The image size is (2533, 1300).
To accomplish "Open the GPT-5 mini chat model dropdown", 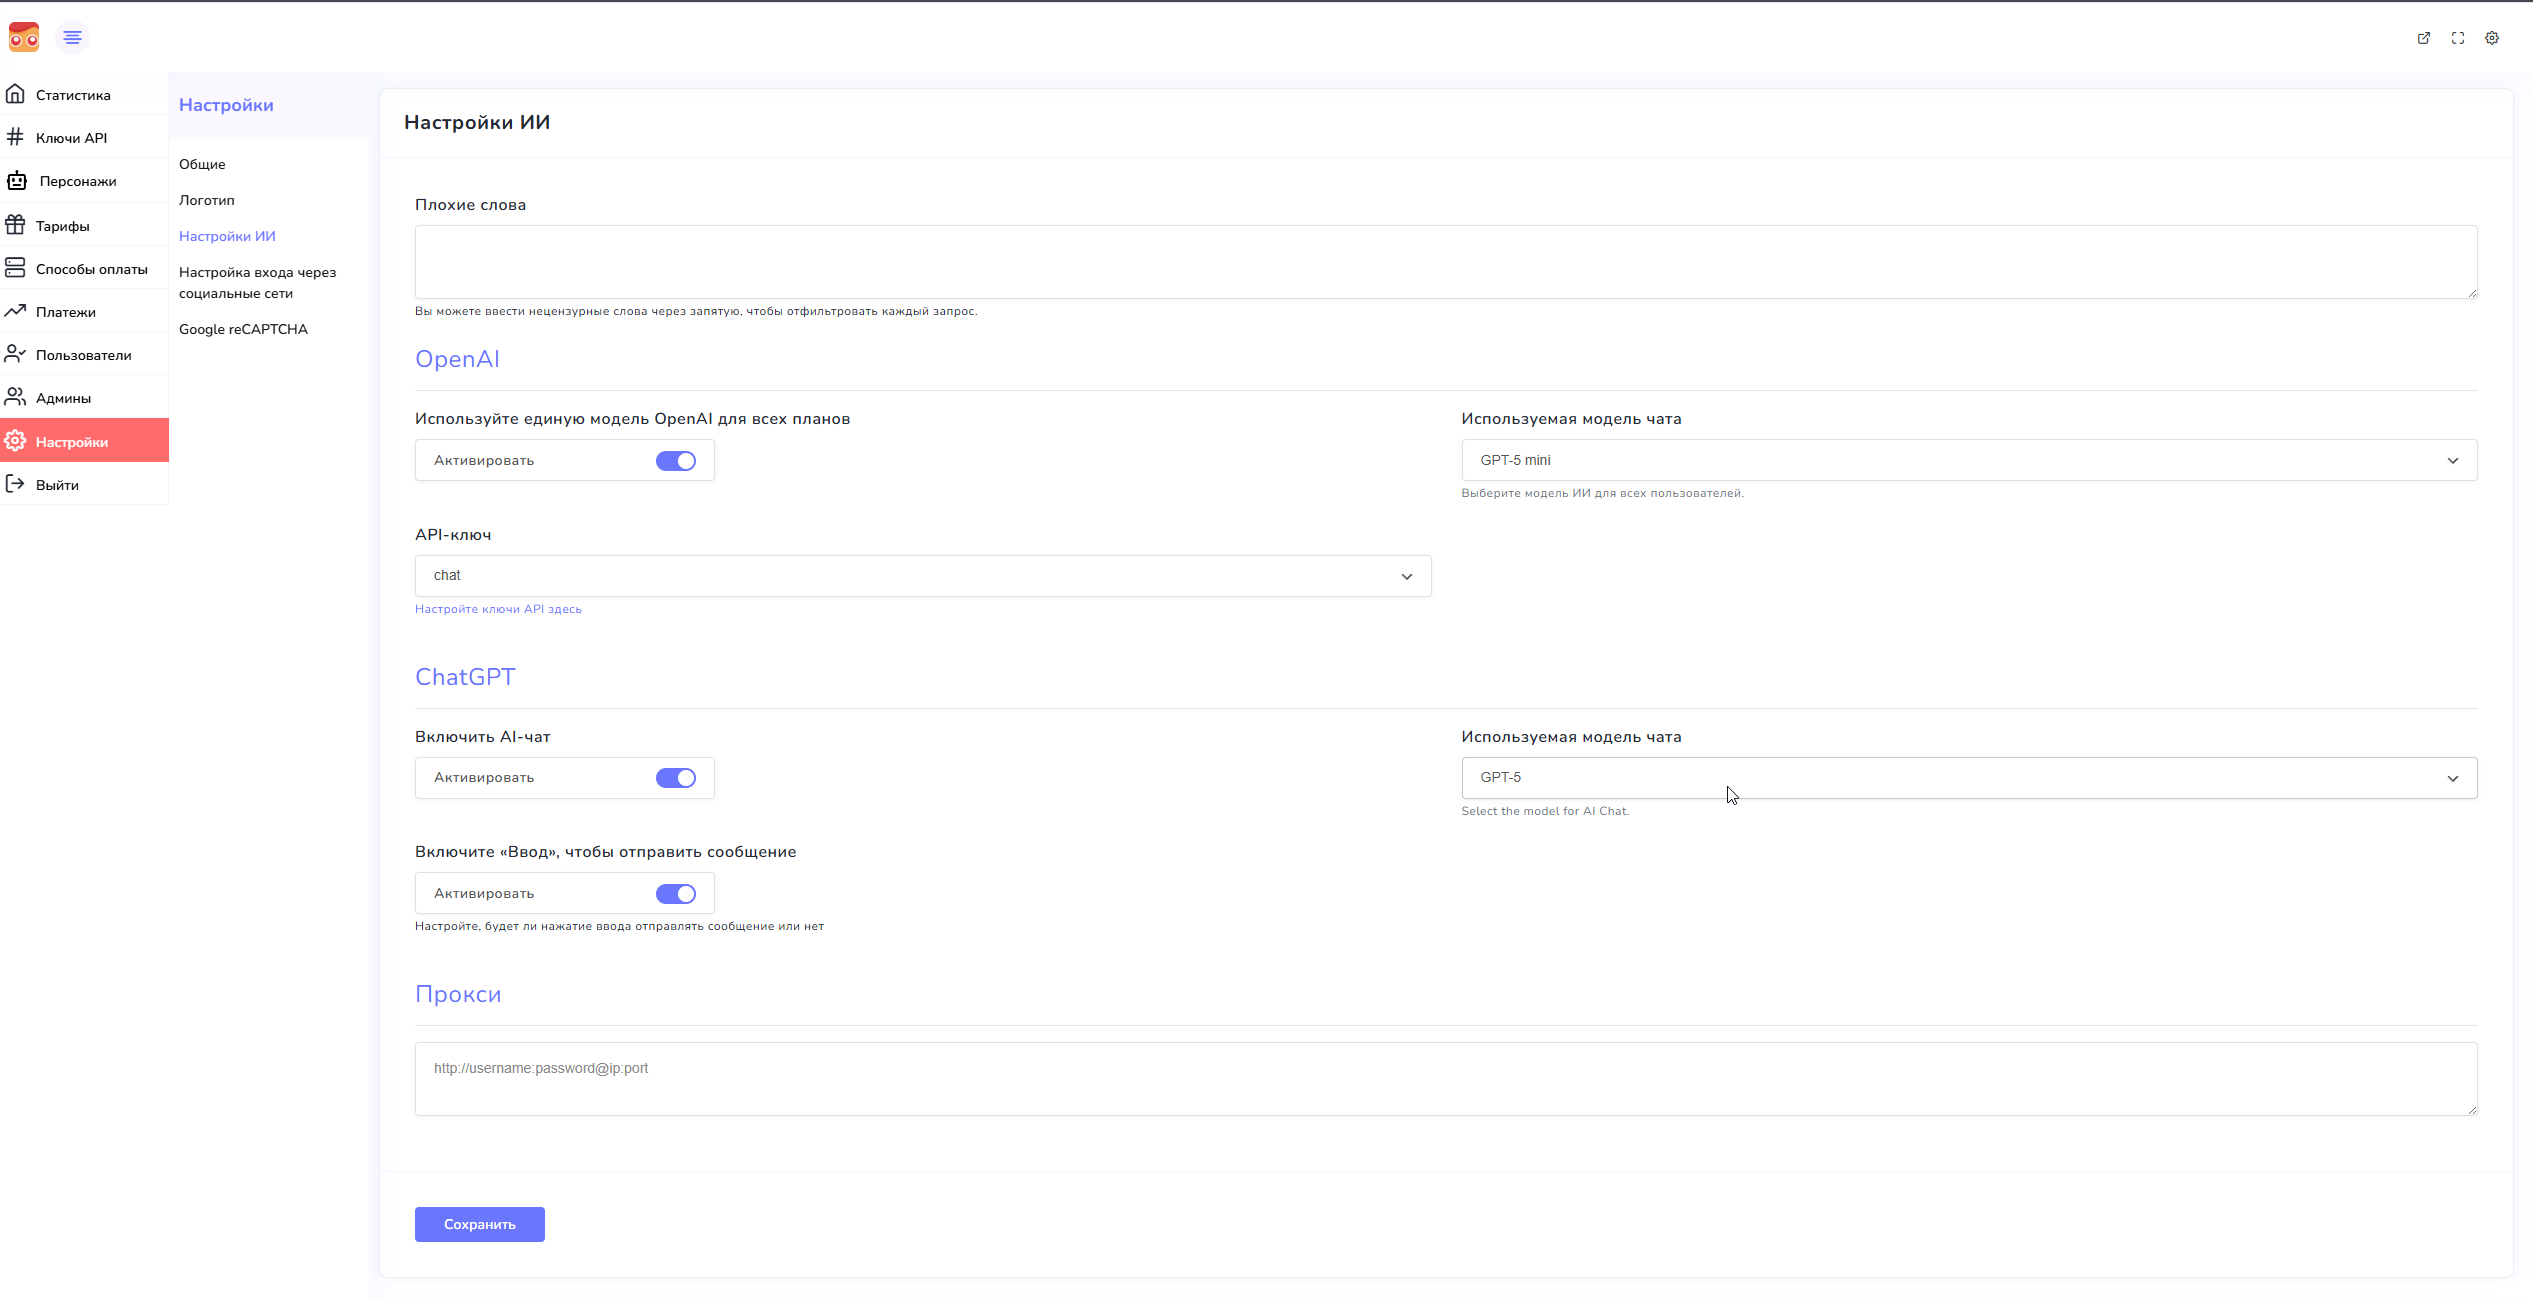I will tap(1968, 461).
